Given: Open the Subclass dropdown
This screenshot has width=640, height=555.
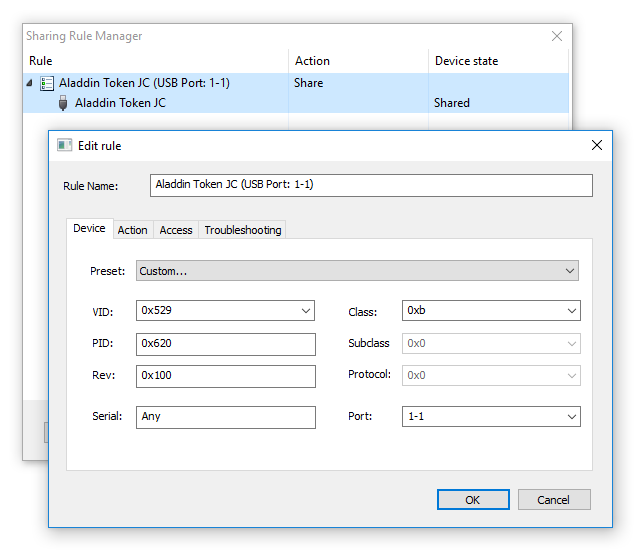Looking at the screenshot, I should pyautogui.click(x=491, y=344).
